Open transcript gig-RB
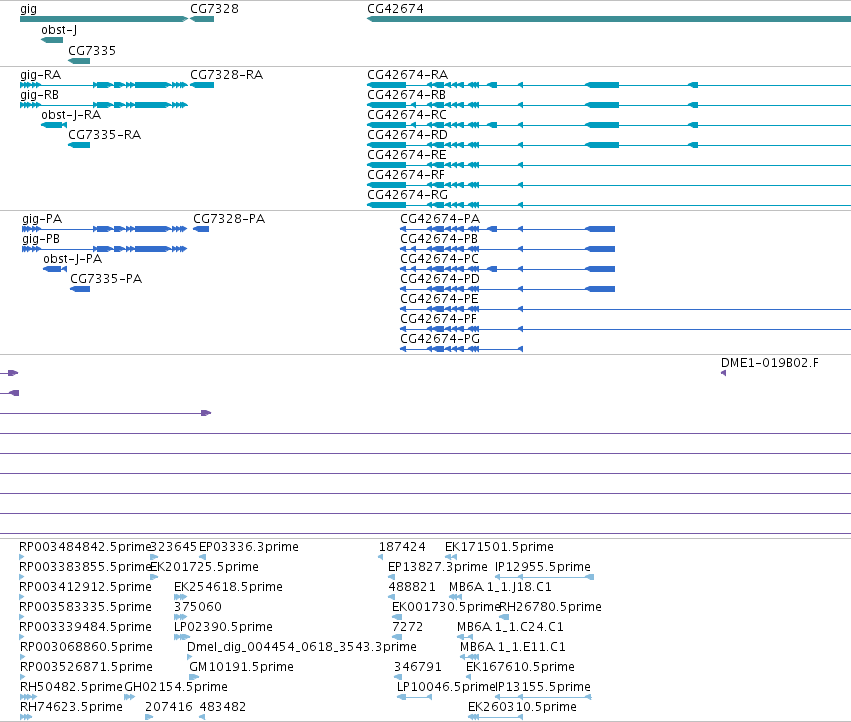The image size is (851, 722). tap(39, 94)
